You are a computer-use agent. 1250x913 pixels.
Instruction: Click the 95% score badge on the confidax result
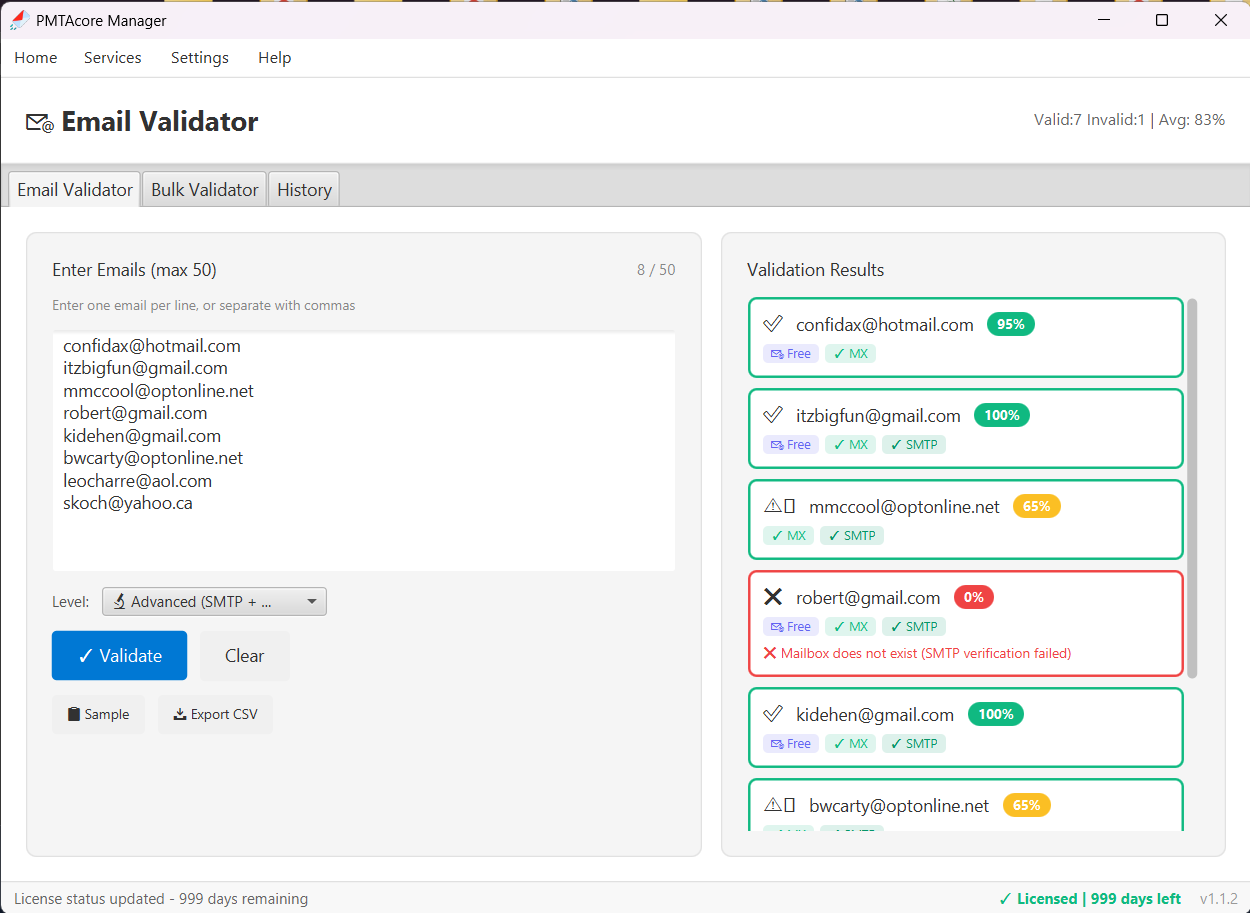point(1010,323)
